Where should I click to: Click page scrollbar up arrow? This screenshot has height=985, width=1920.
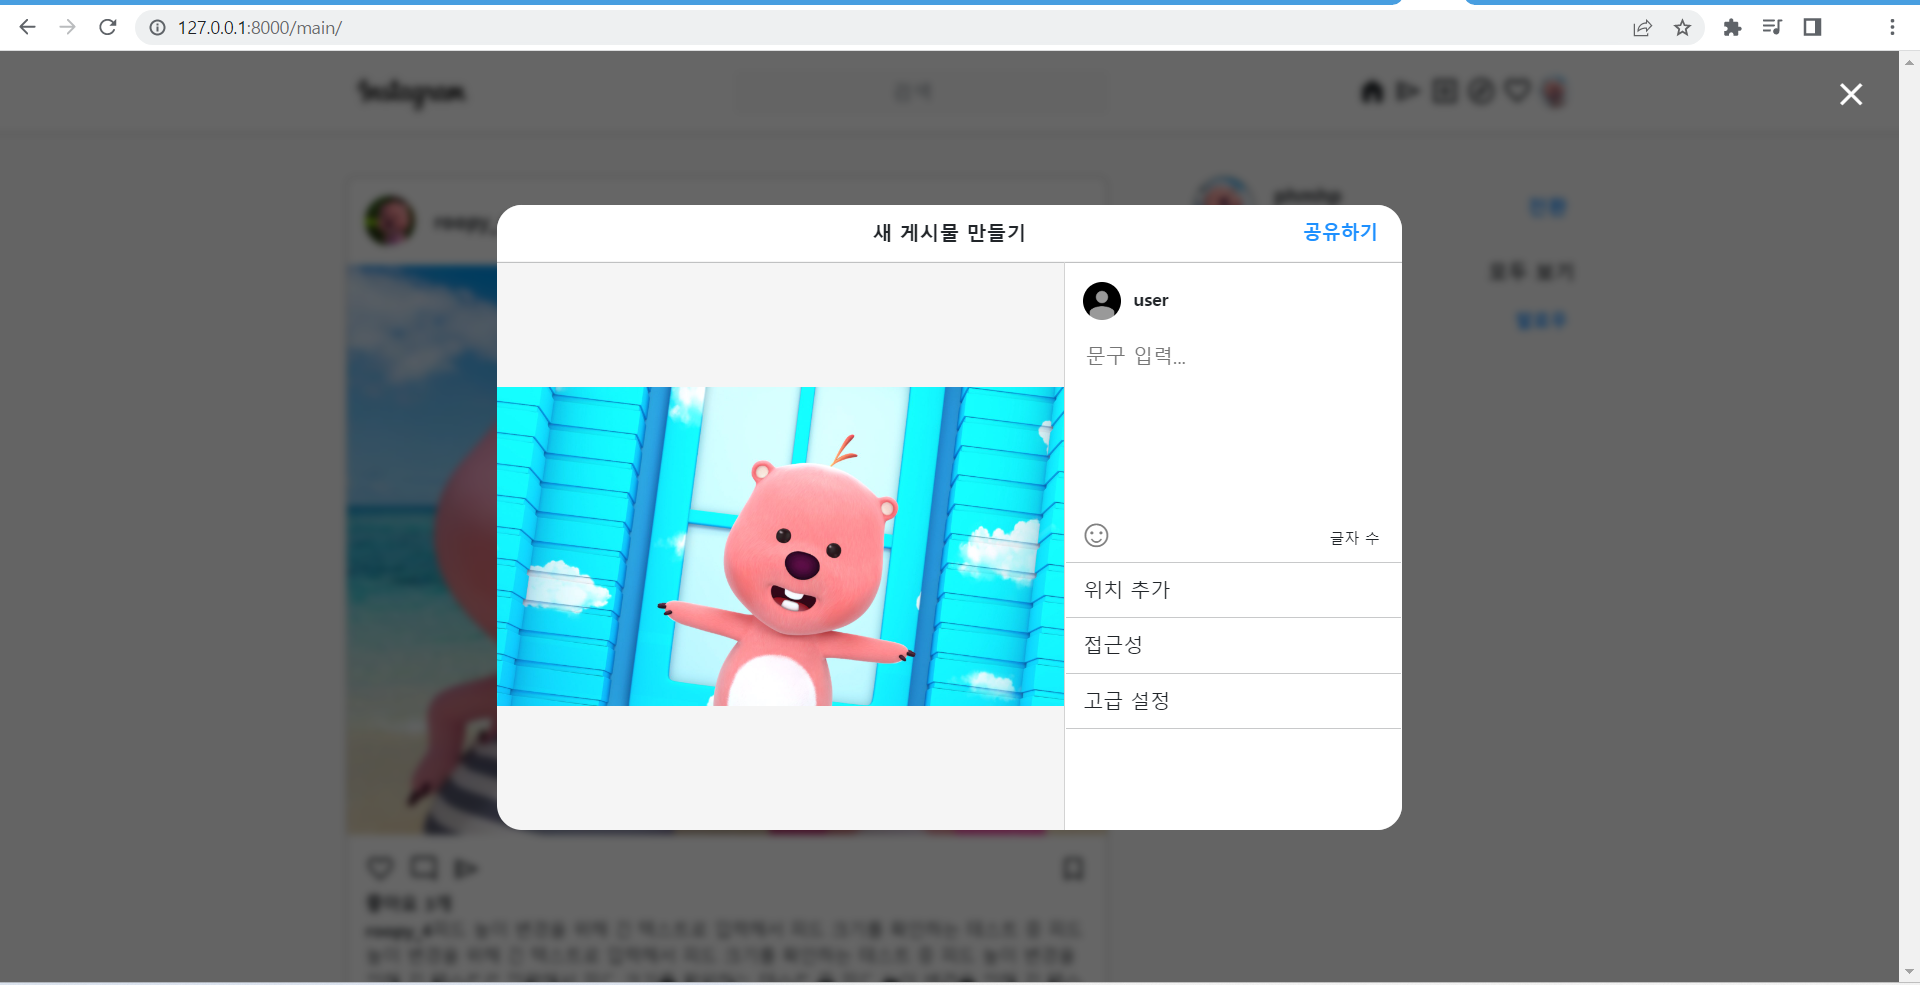(x=1909, y=62)
